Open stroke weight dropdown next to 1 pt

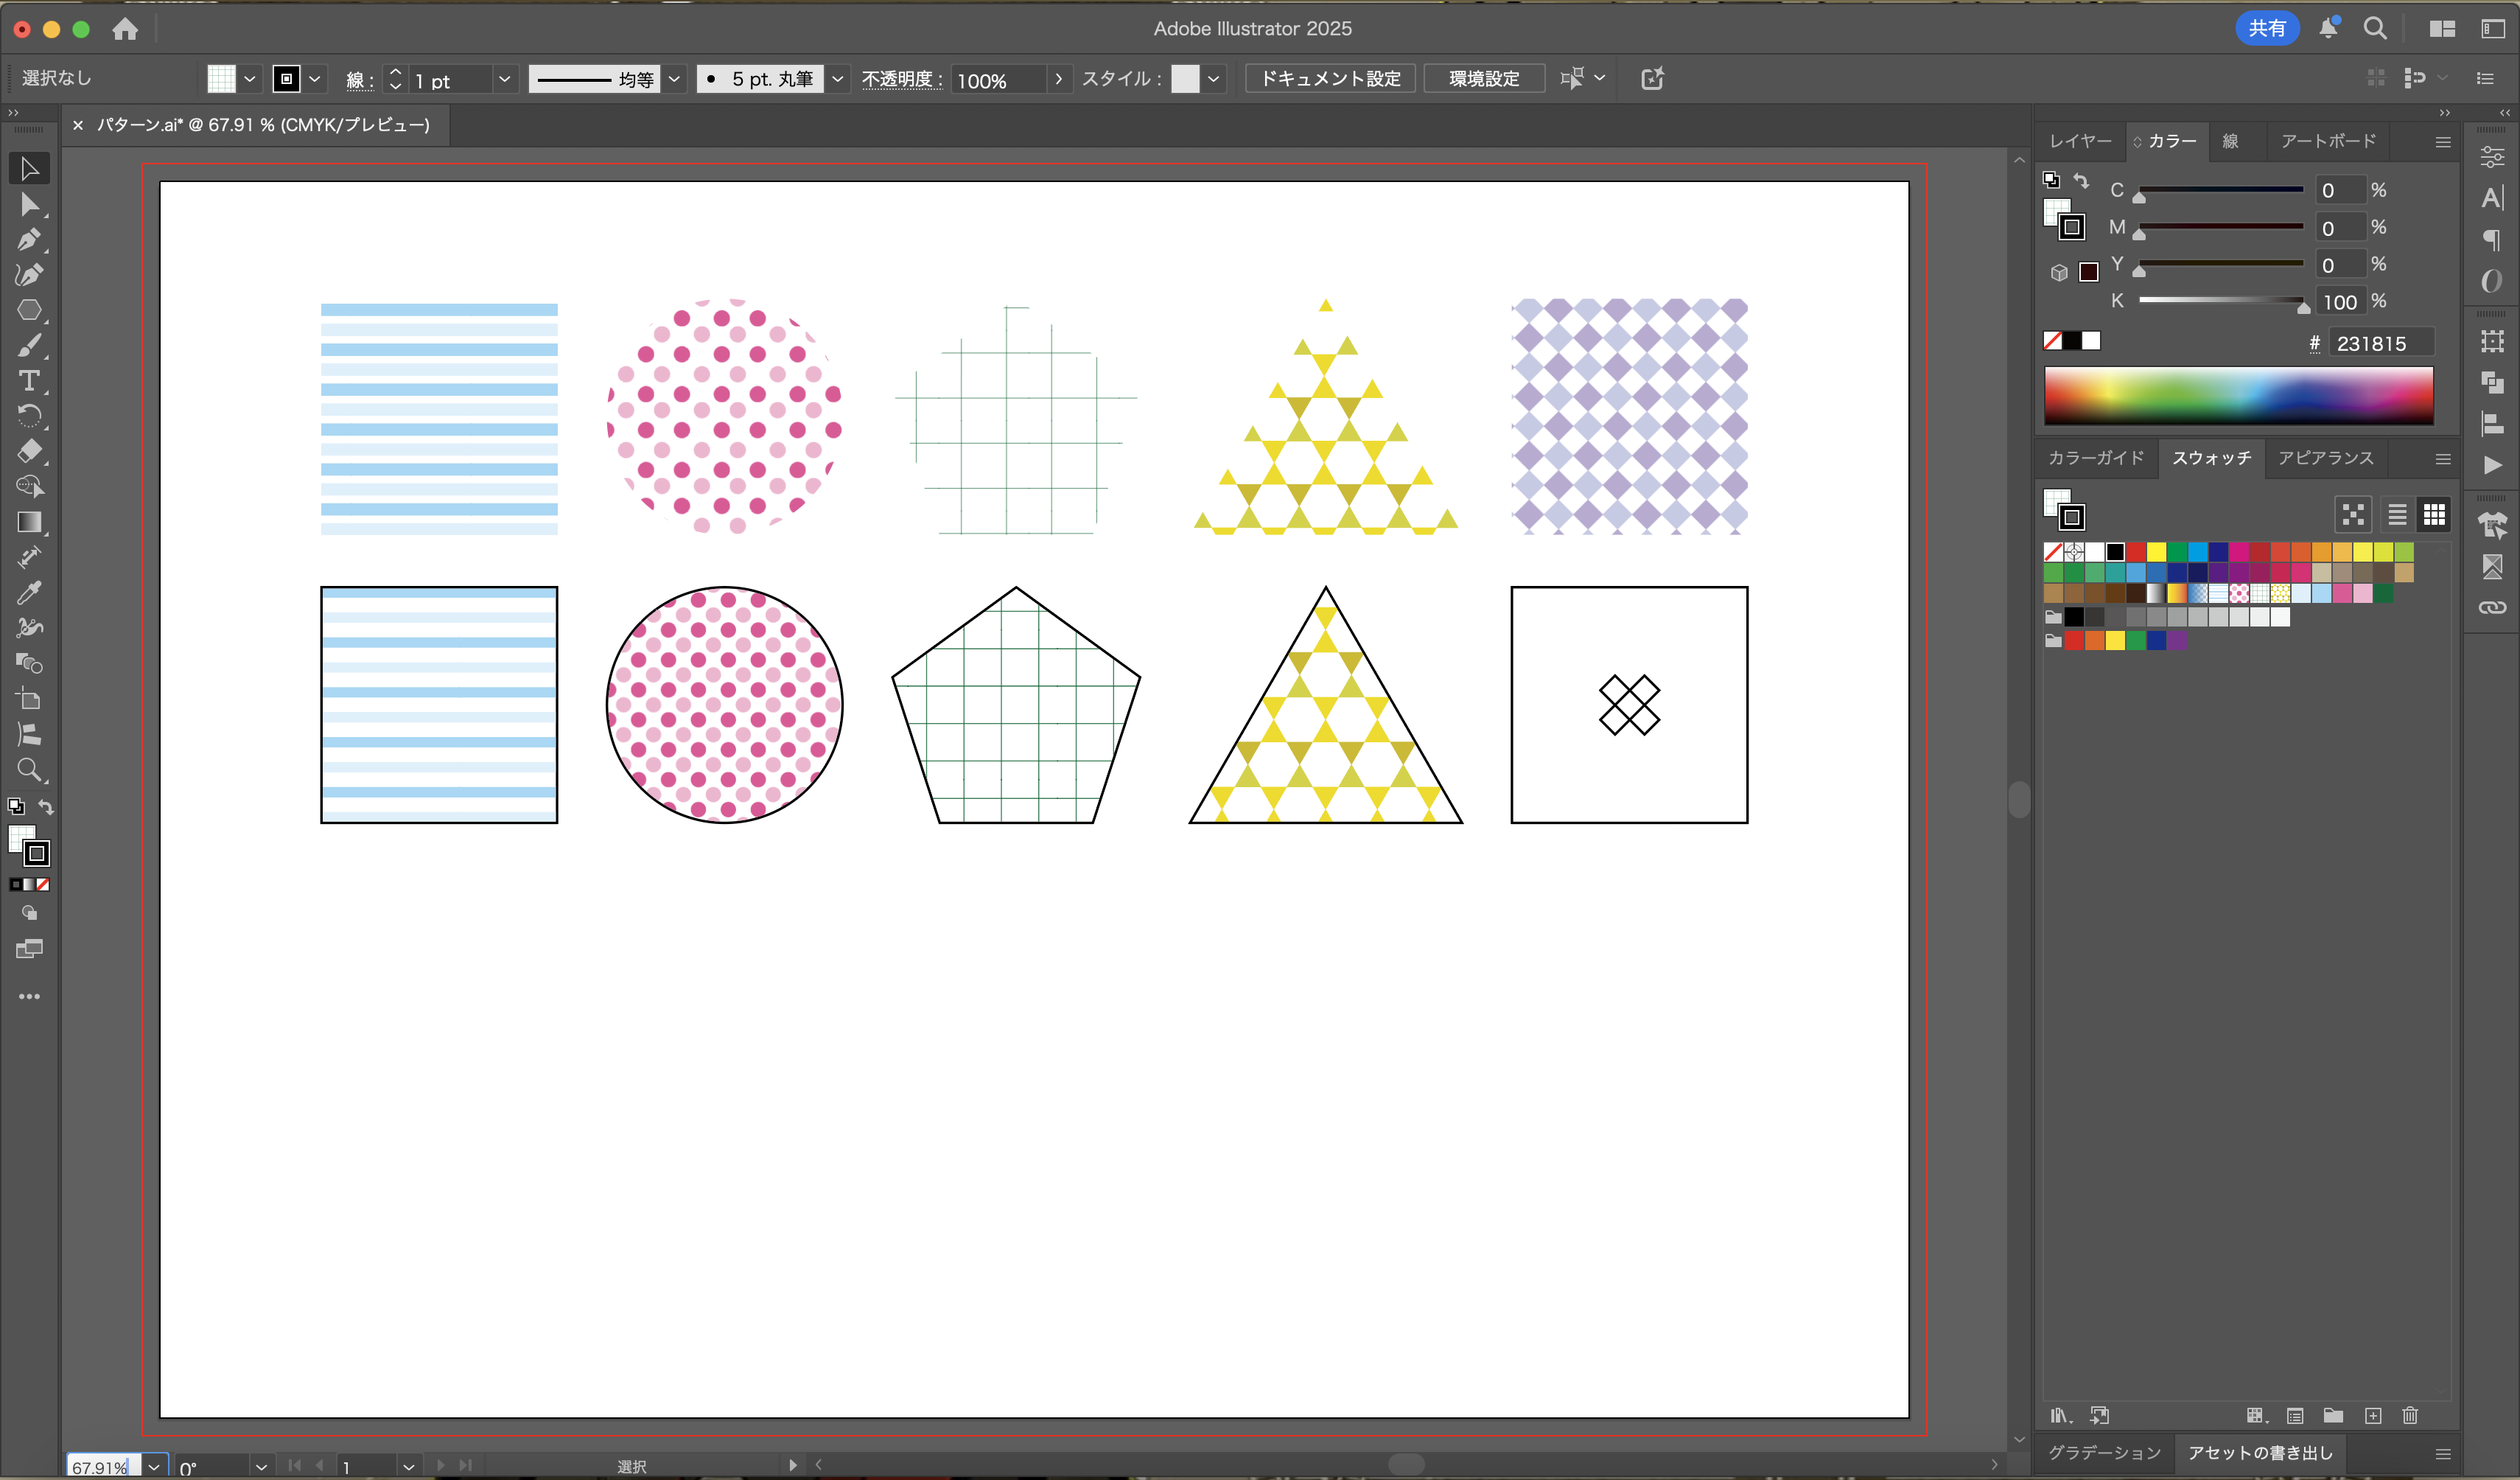[504, 79]
